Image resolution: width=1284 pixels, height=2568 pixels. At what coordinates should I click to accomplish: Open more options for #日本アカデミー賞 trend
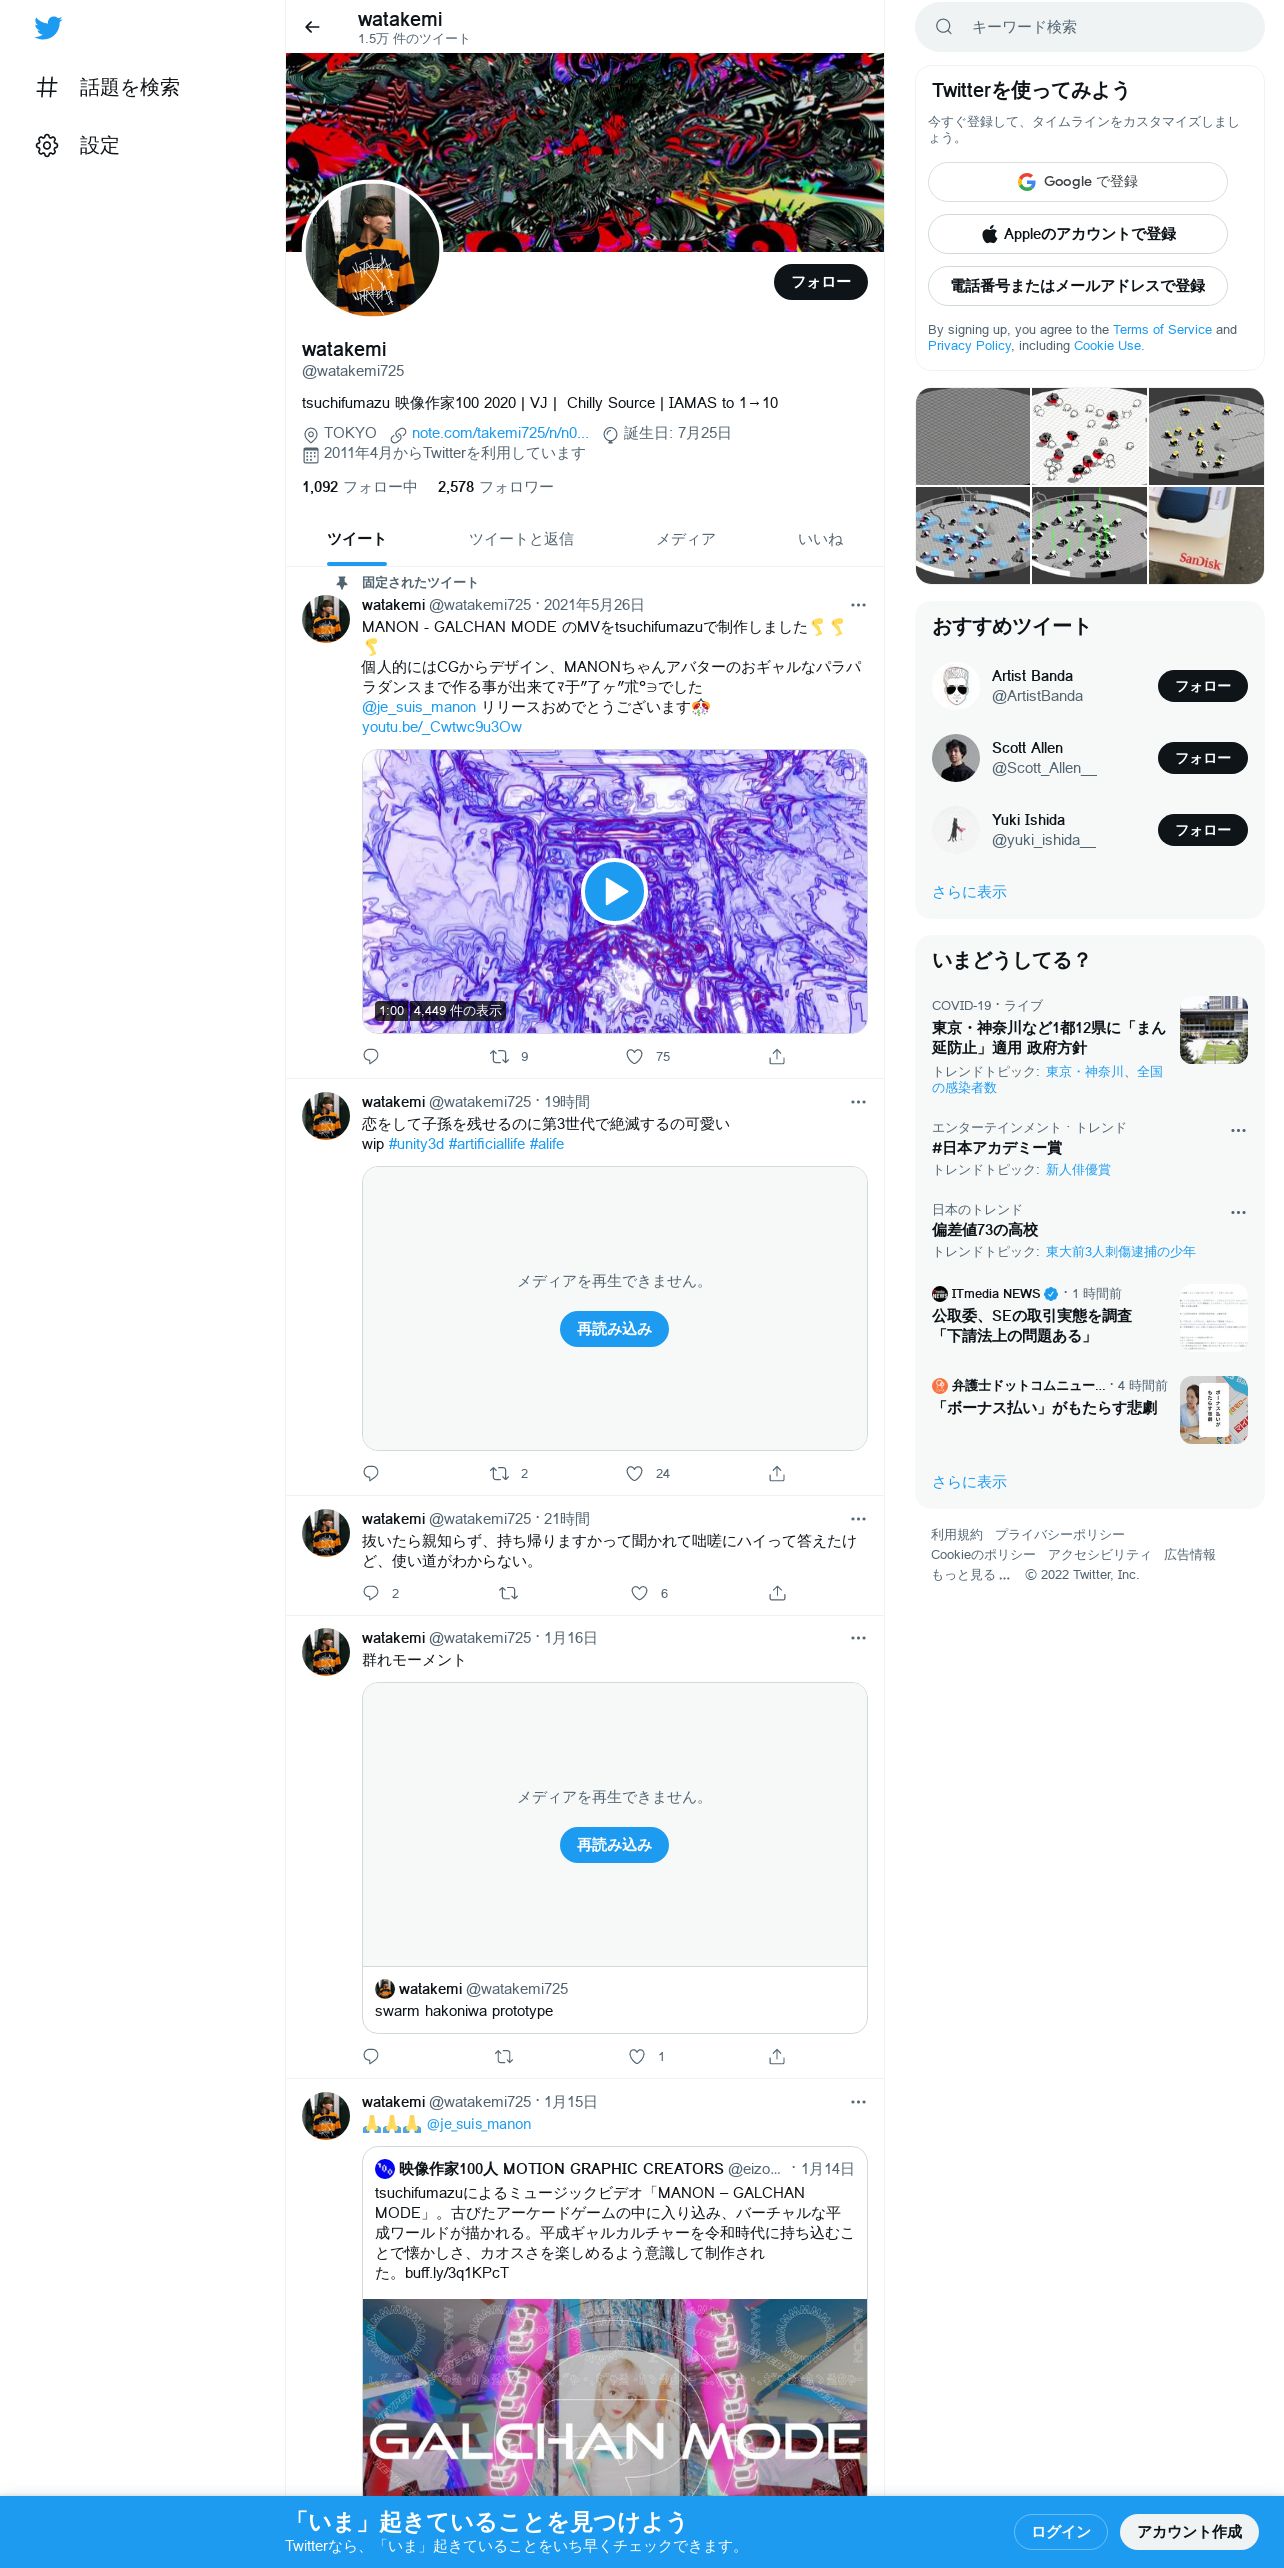pyautogui.click(x=1238, y=1130)
